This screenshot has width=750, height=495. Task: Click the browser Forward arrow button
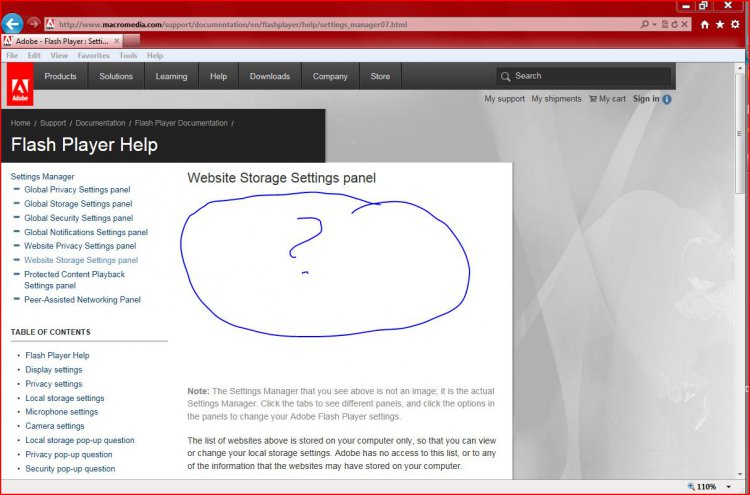coord(33,23)
